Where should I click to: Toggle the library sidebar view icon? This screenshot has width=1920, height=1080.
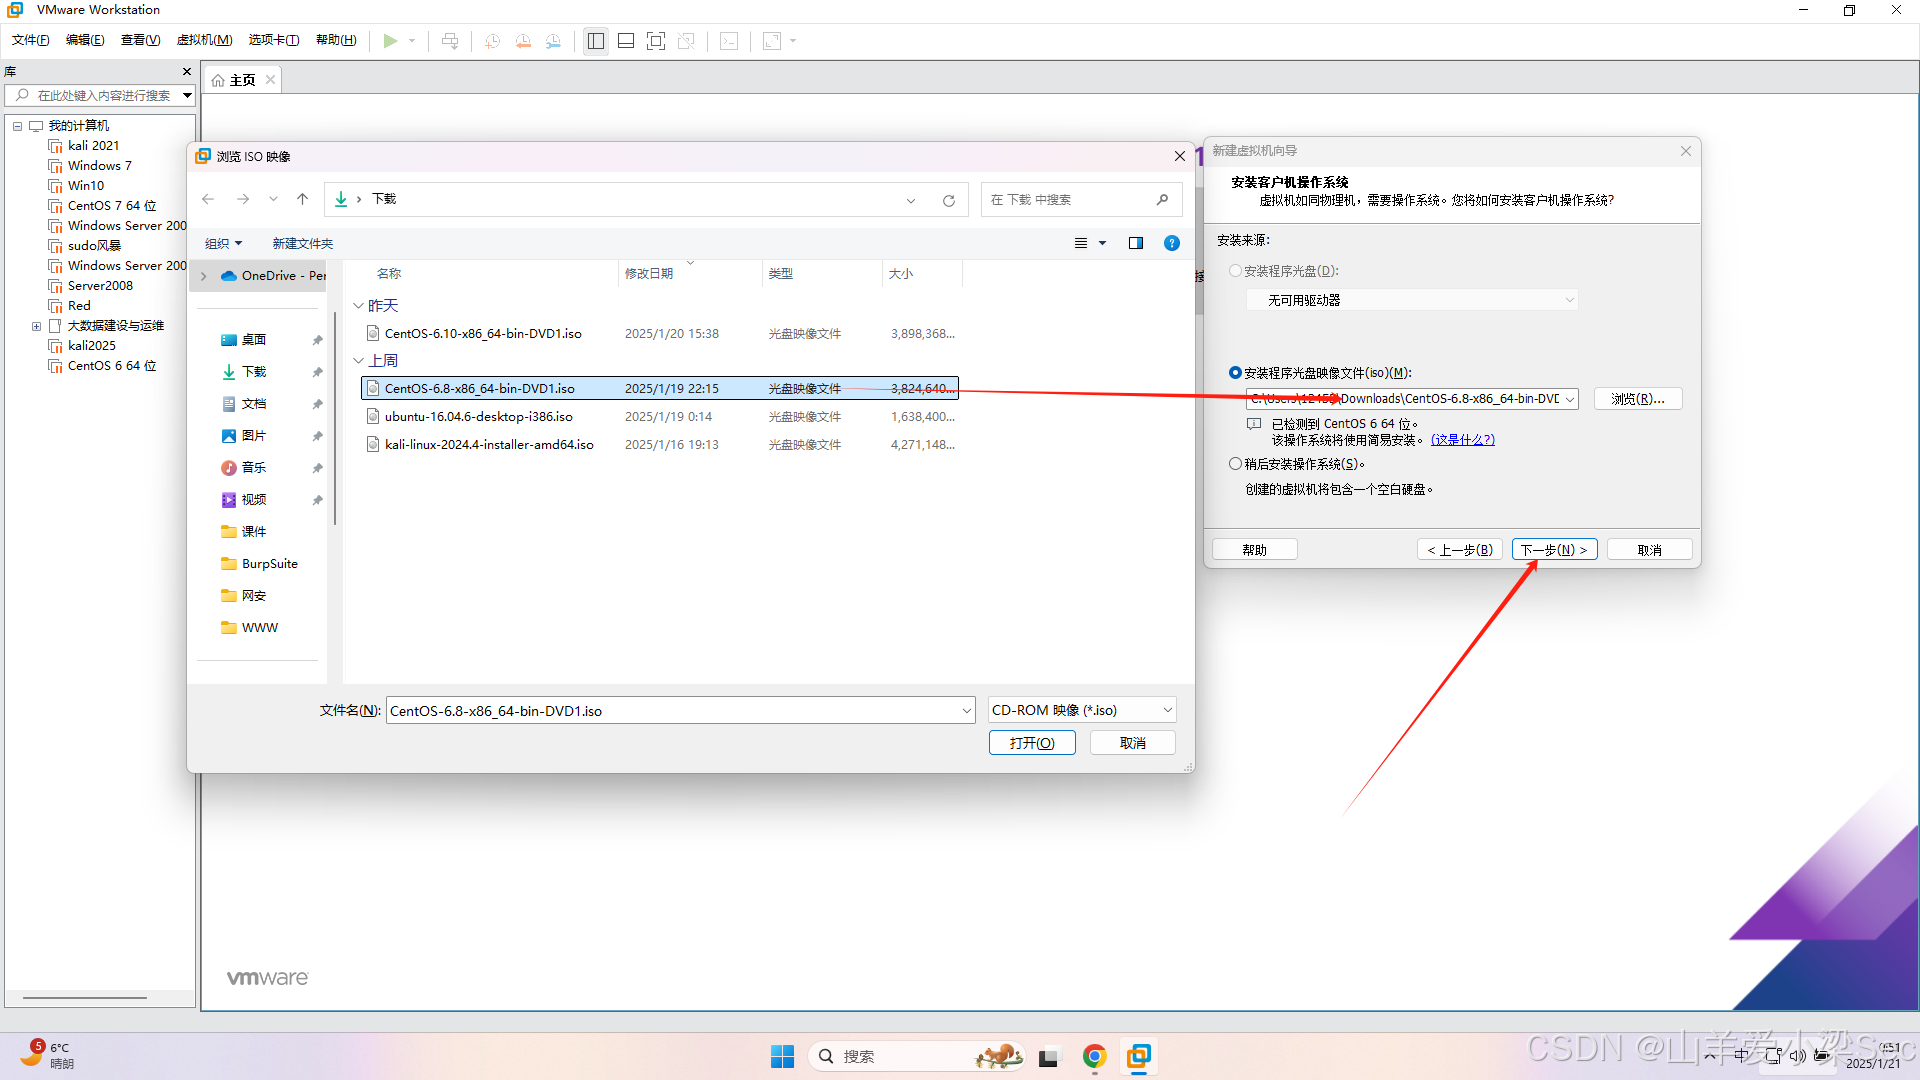tap(596, 41)
